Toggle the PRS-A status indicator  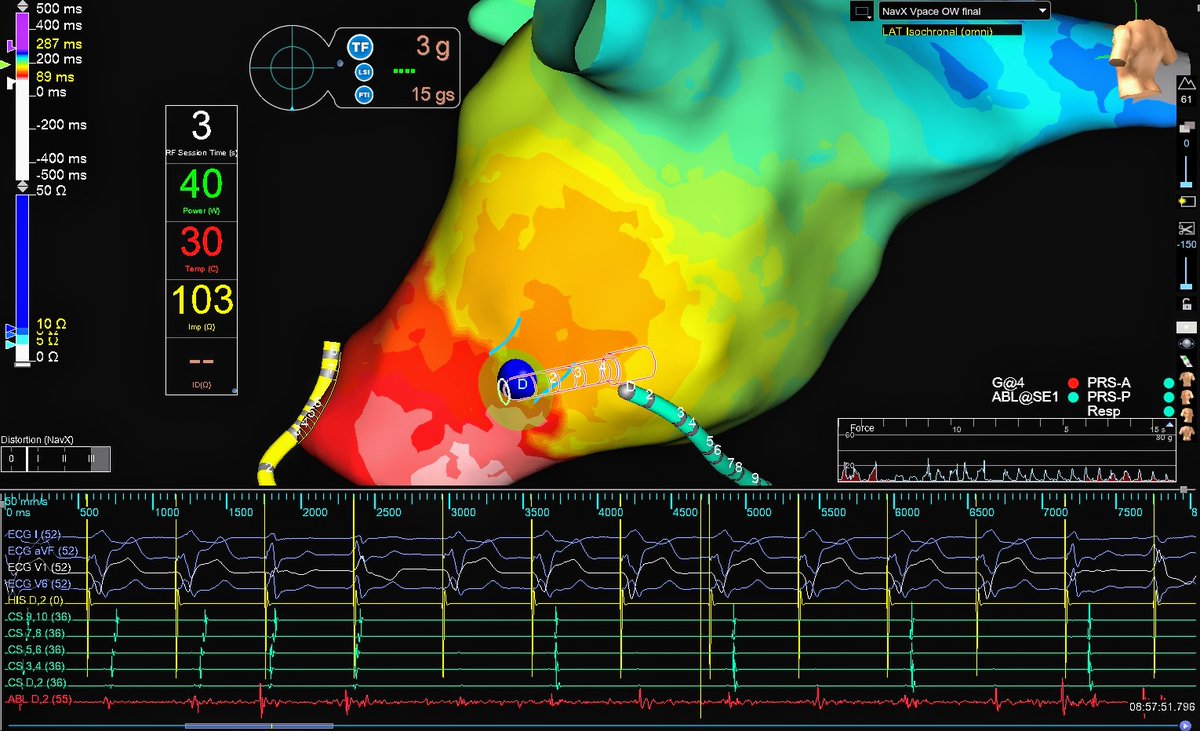[1168, 382]
